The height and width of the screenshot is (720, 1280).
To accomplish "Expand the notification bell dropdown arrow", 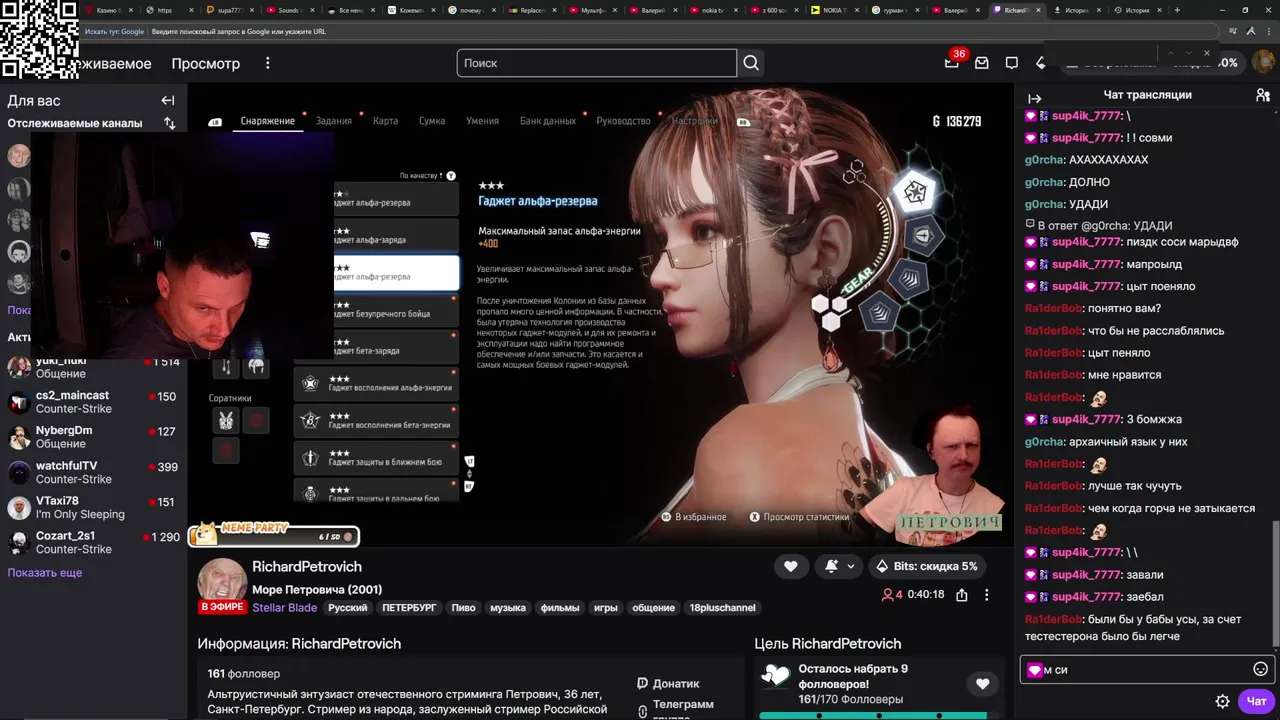I will (851, 566).
